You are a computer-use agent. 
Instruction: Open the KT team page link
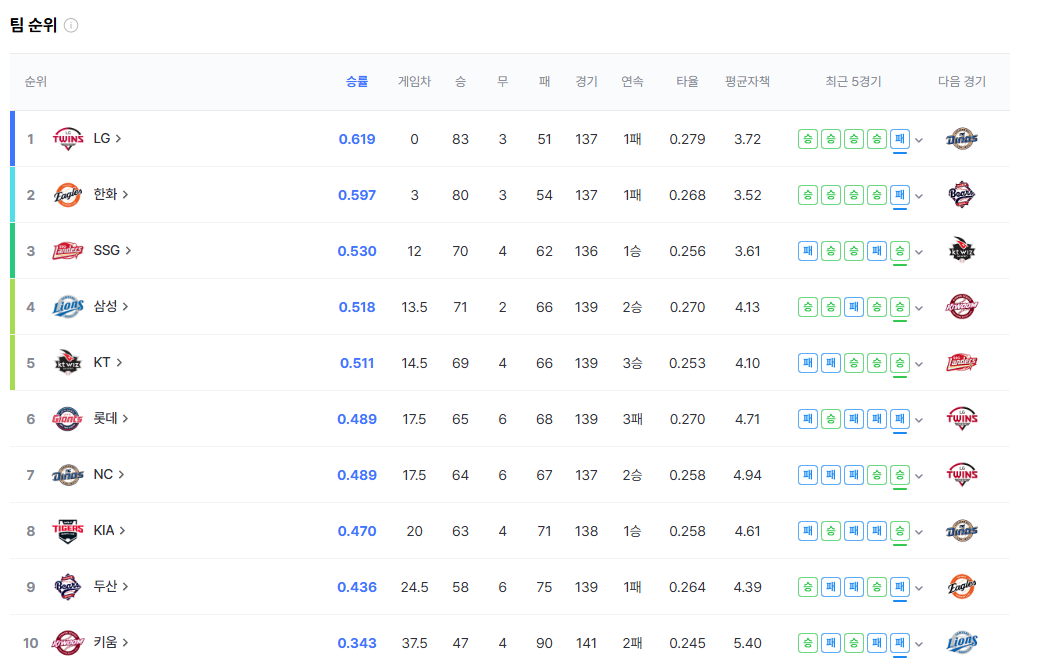pos(108,362)
